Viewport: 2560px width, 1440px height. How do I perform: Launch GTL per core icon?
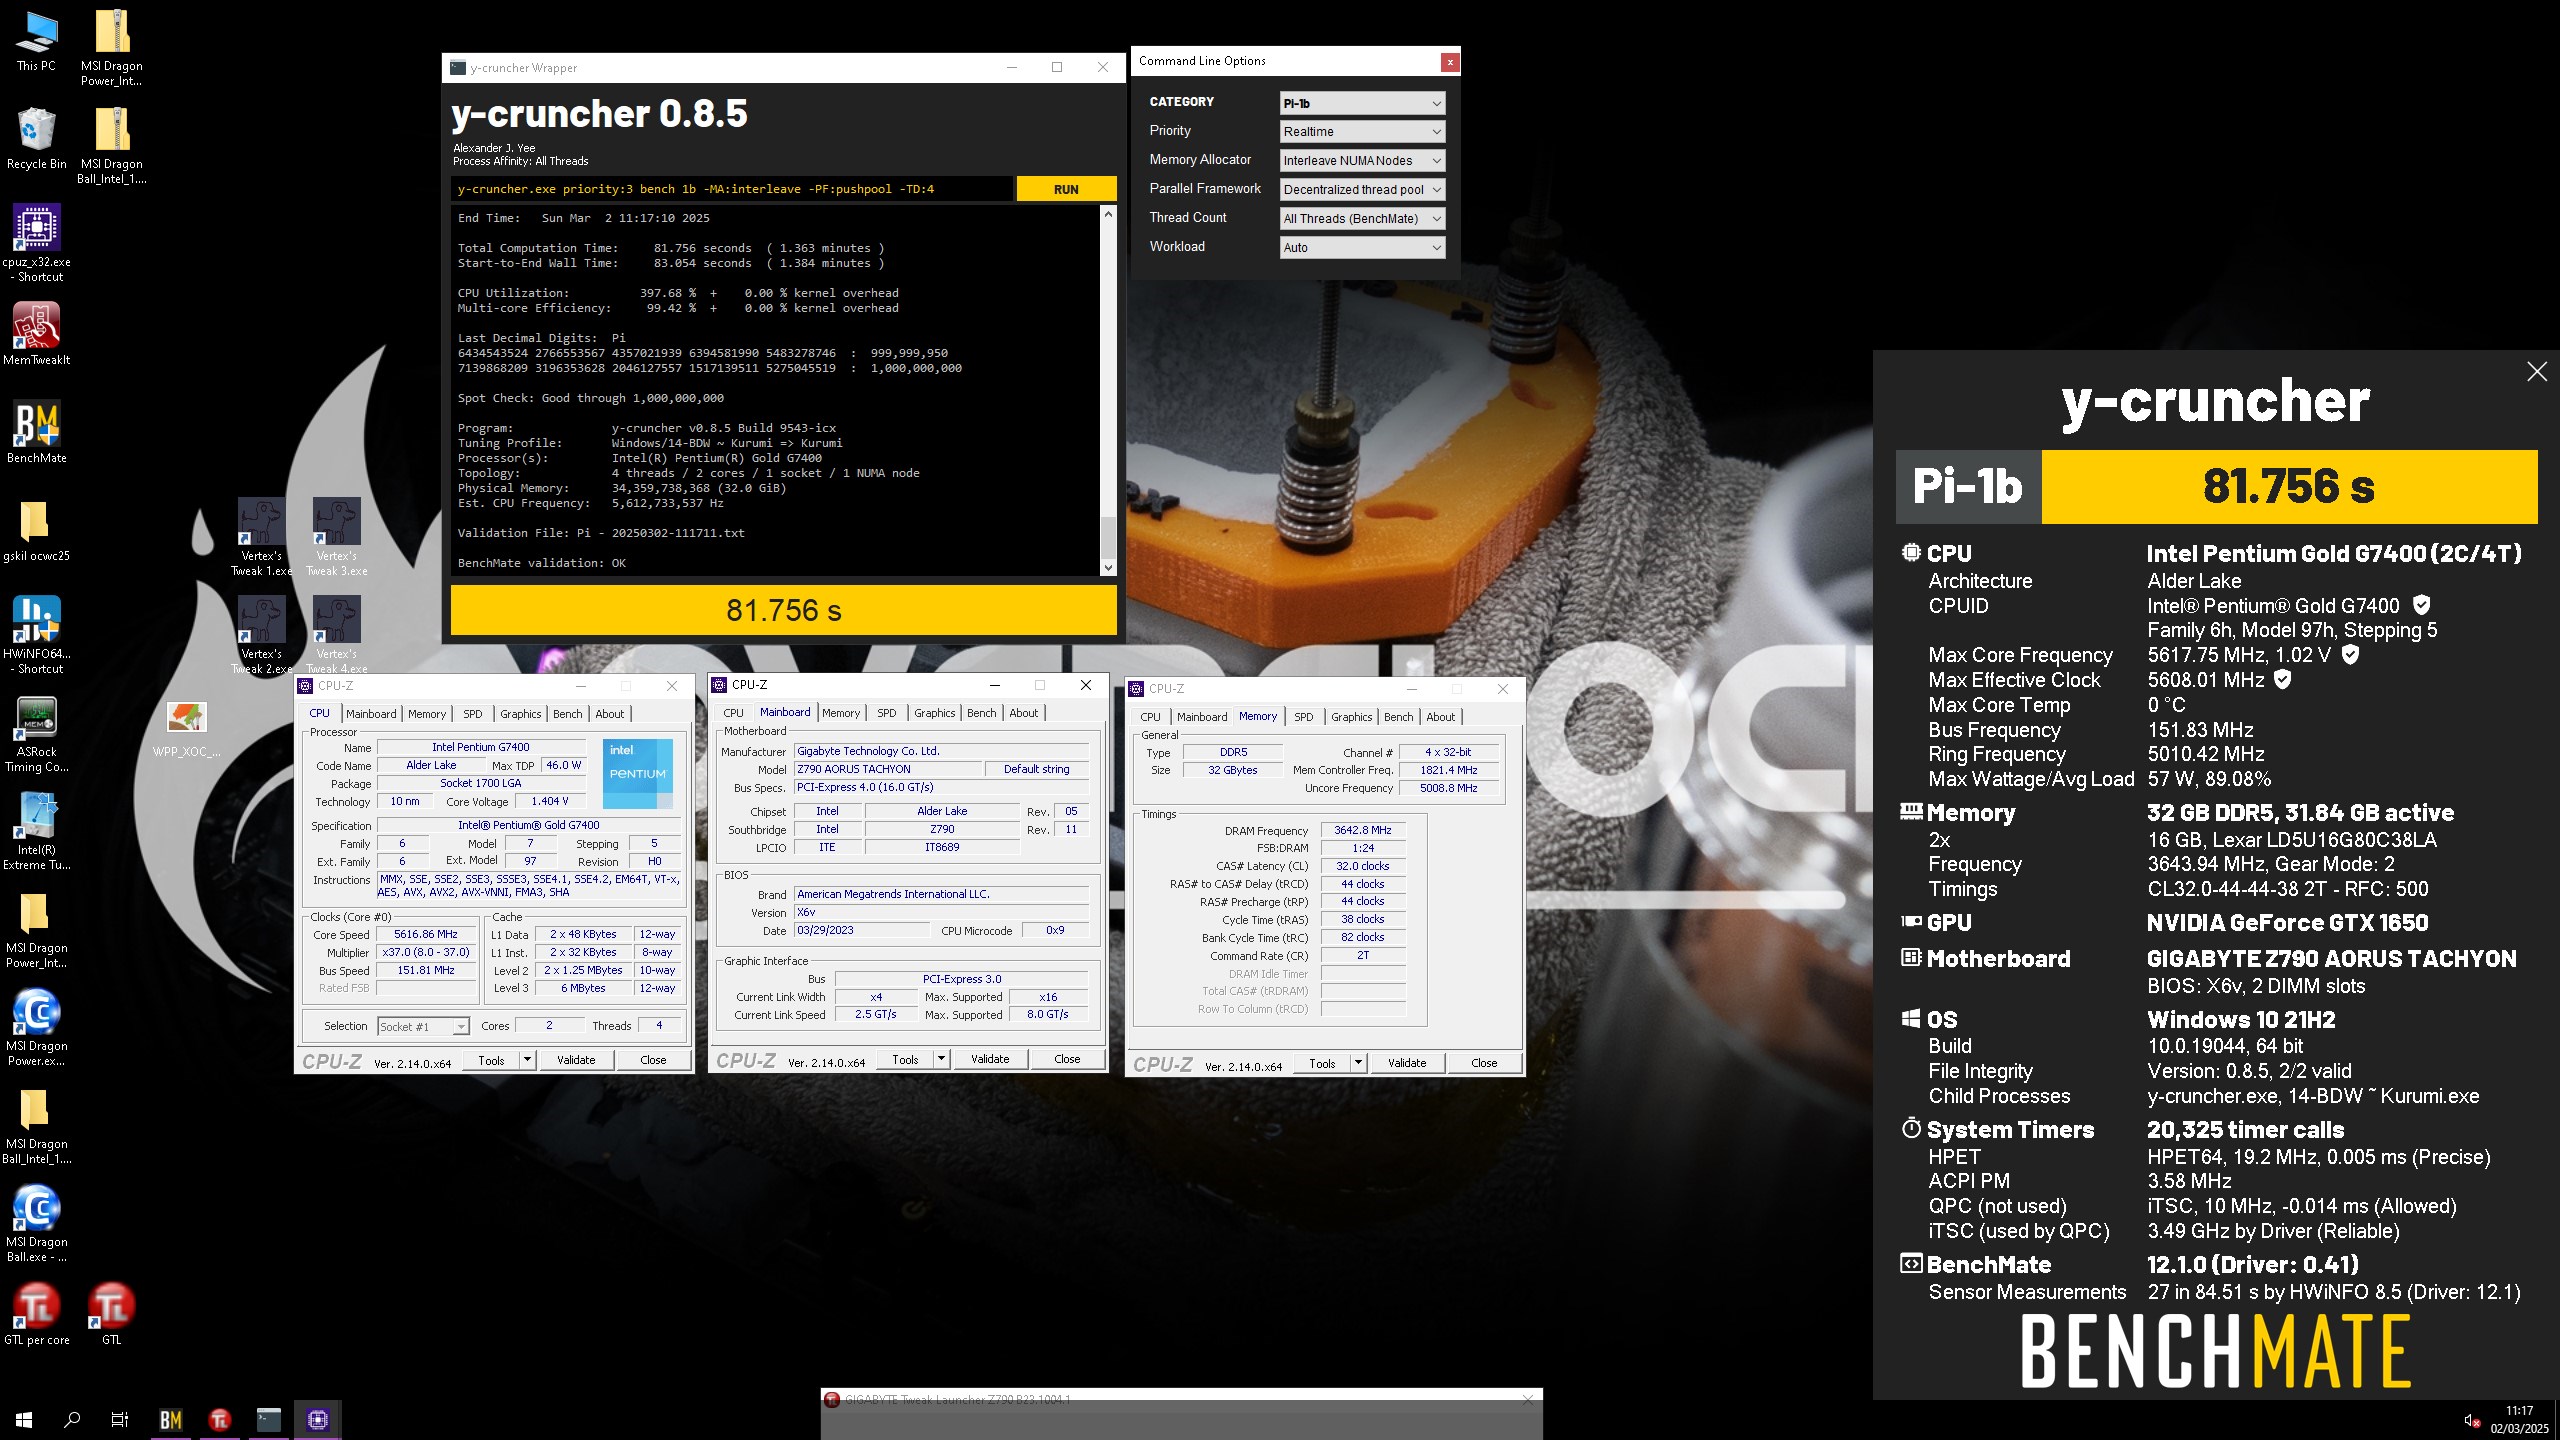(x=36, y=1314)
